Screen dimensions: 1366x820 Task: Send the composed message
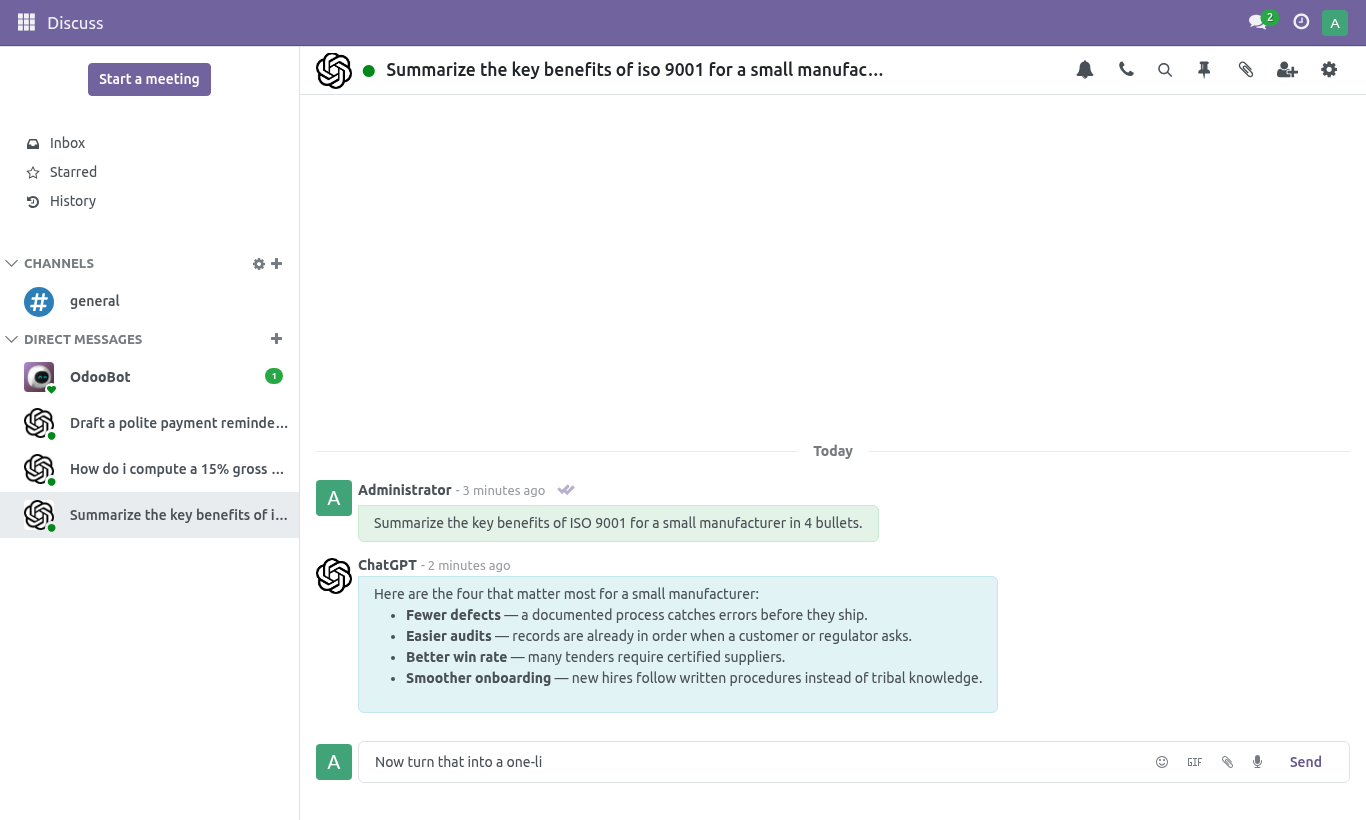[1305, 762]
